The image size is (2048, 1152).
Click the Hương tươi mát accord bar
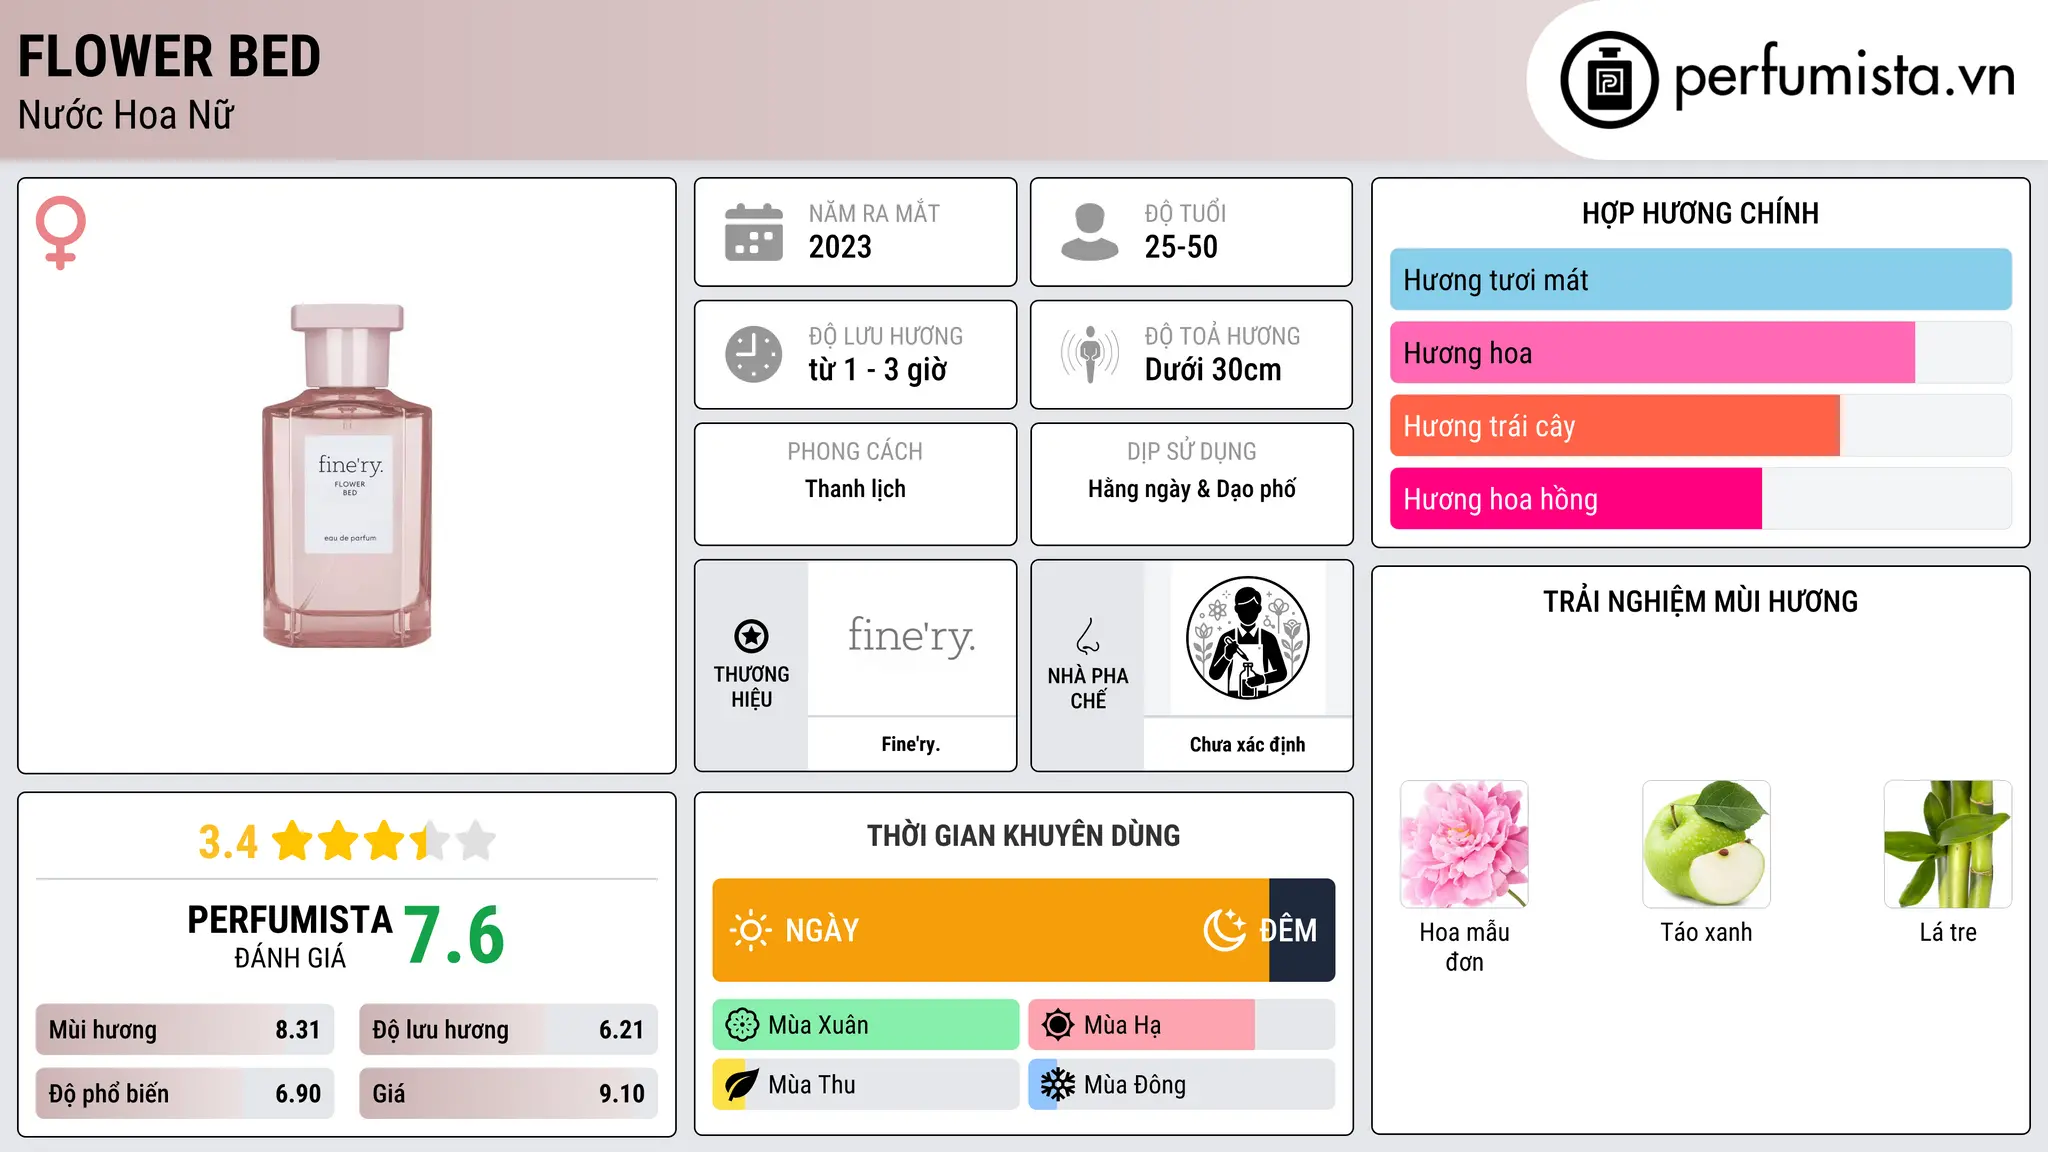(x=1700, y=280)
